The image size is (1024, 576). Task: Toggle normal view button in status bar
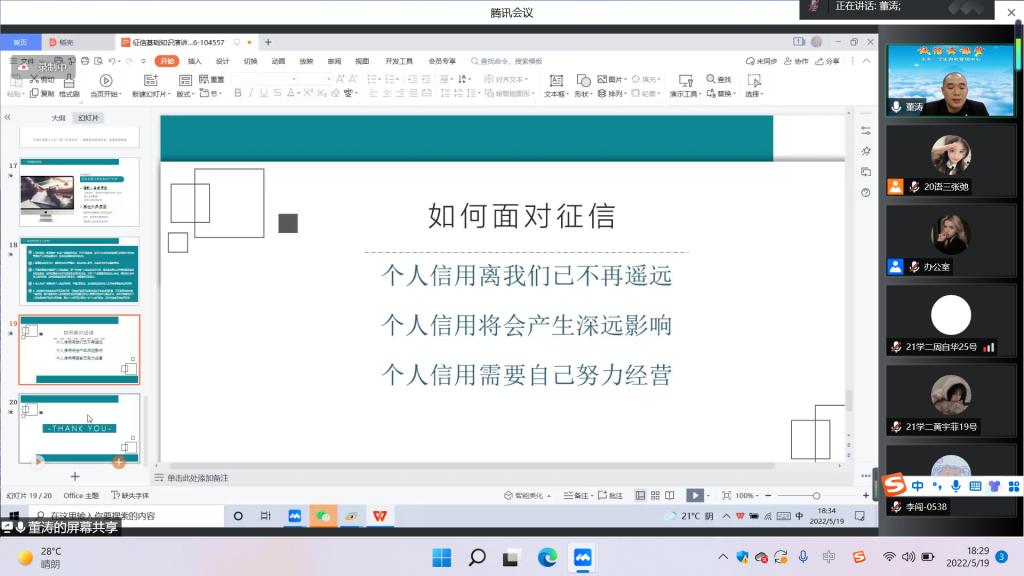(640, 496)
